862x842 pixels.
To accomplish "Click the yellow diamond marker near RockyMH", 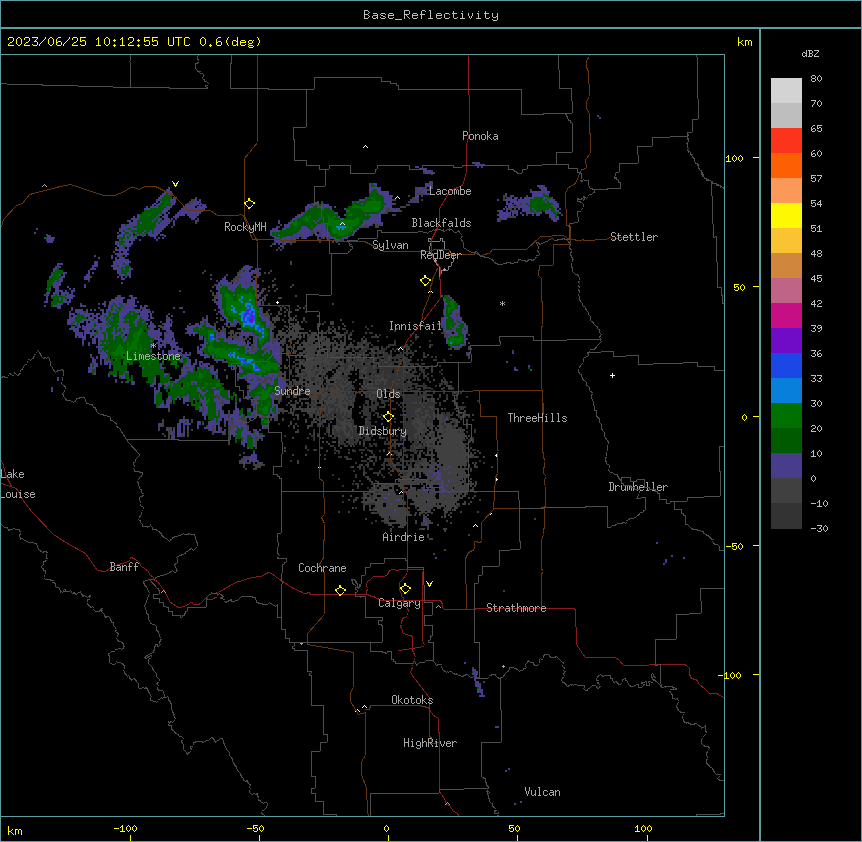I will [250, 204].
